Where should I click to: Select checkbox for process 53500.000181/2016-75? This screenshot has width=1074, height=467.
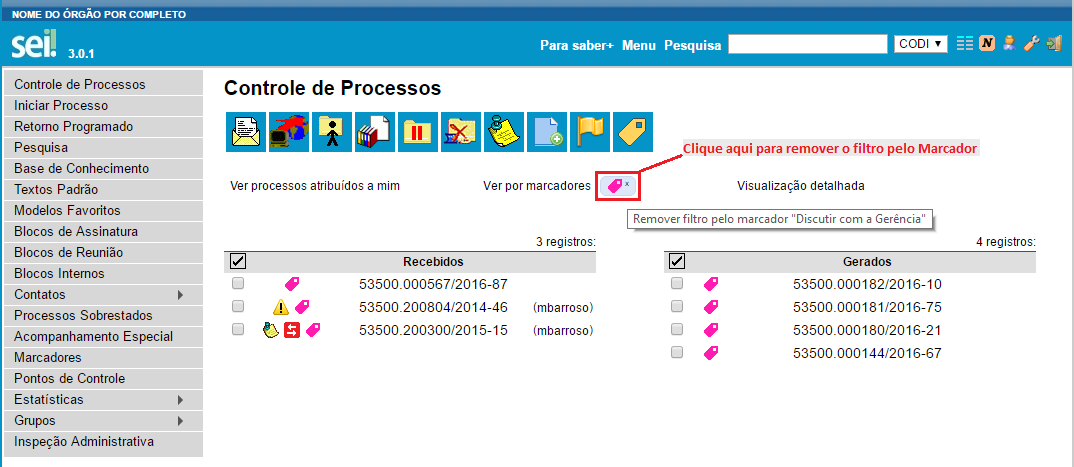coord(677,305)
